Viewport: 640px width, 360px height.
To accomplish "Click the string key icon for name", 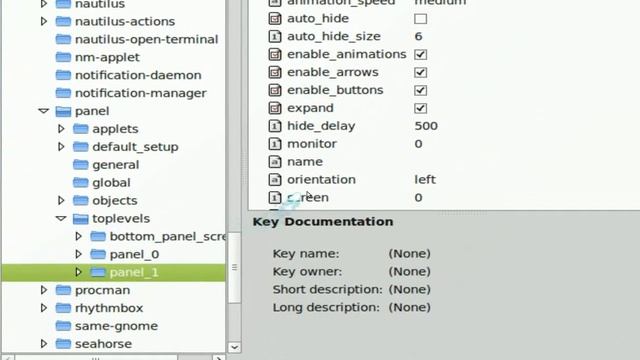I will coord(275,162).
